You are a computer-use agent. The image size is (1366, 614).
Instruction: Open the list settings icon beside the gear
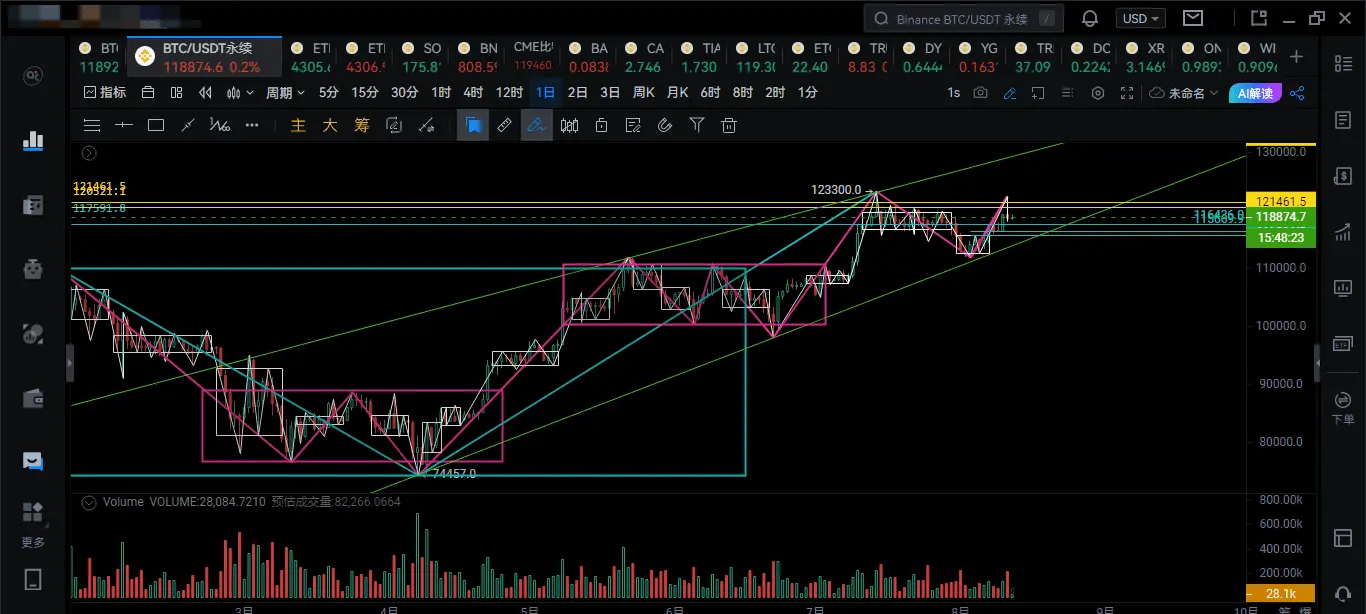[x=1068, y=92]
